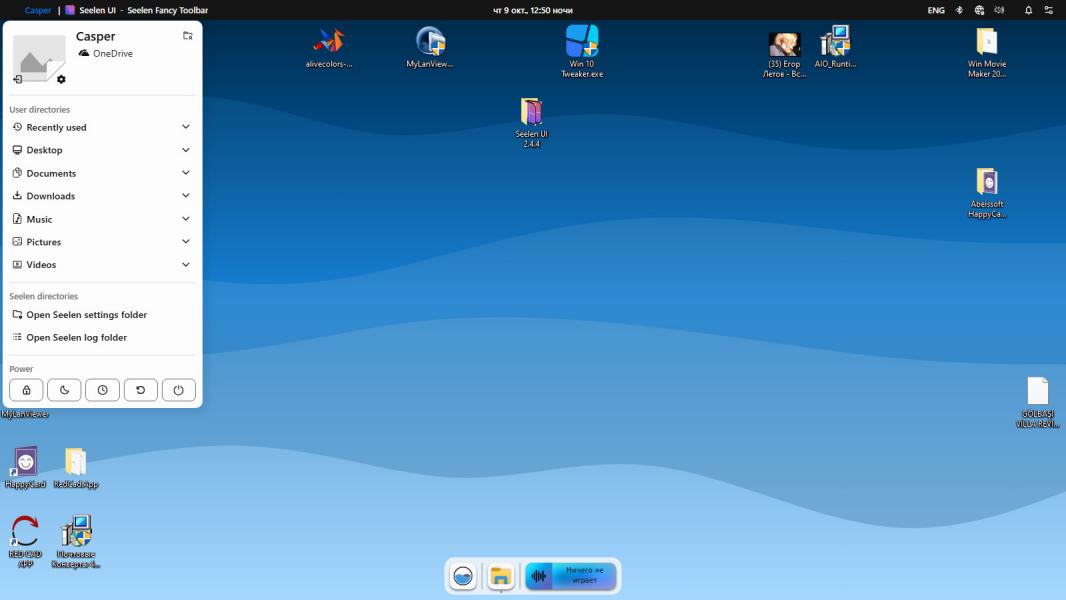
Task: Select the Documents entry in User directories
Action: 51,173
